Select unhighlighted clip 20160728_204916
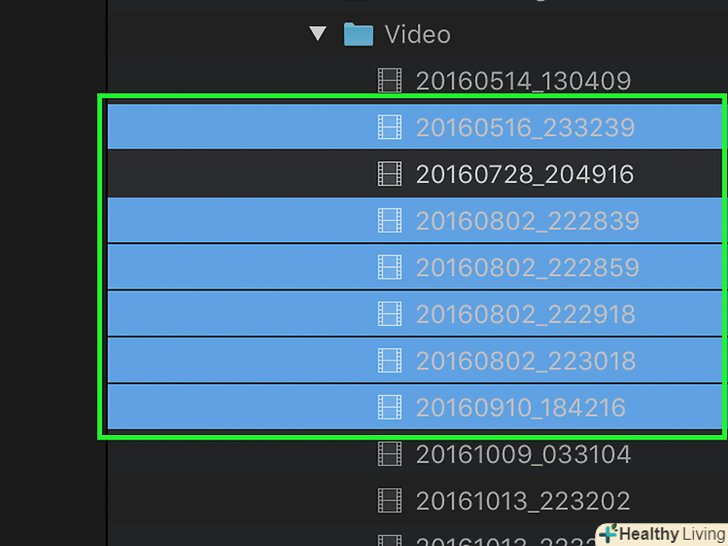This screenshot has height=546, width=728. 525,175
